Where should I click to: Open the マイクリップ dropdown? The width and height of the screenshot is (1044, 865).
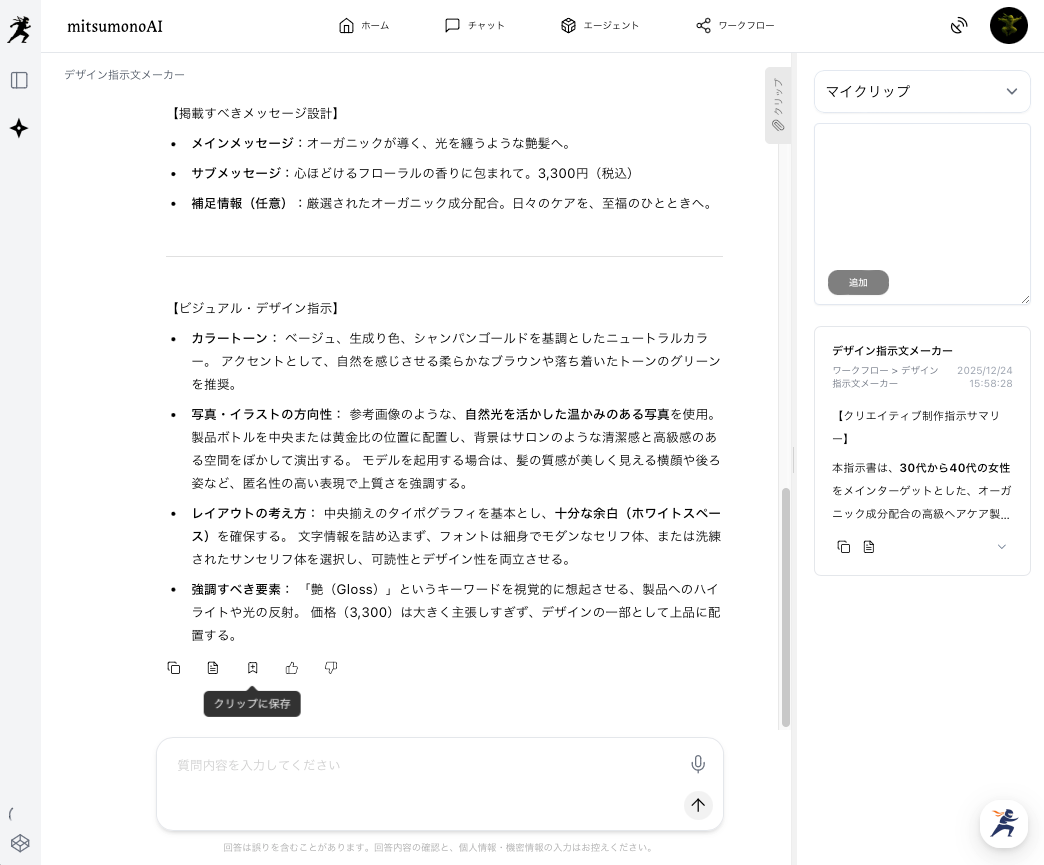pyautogui.click(x=922, y=91)
